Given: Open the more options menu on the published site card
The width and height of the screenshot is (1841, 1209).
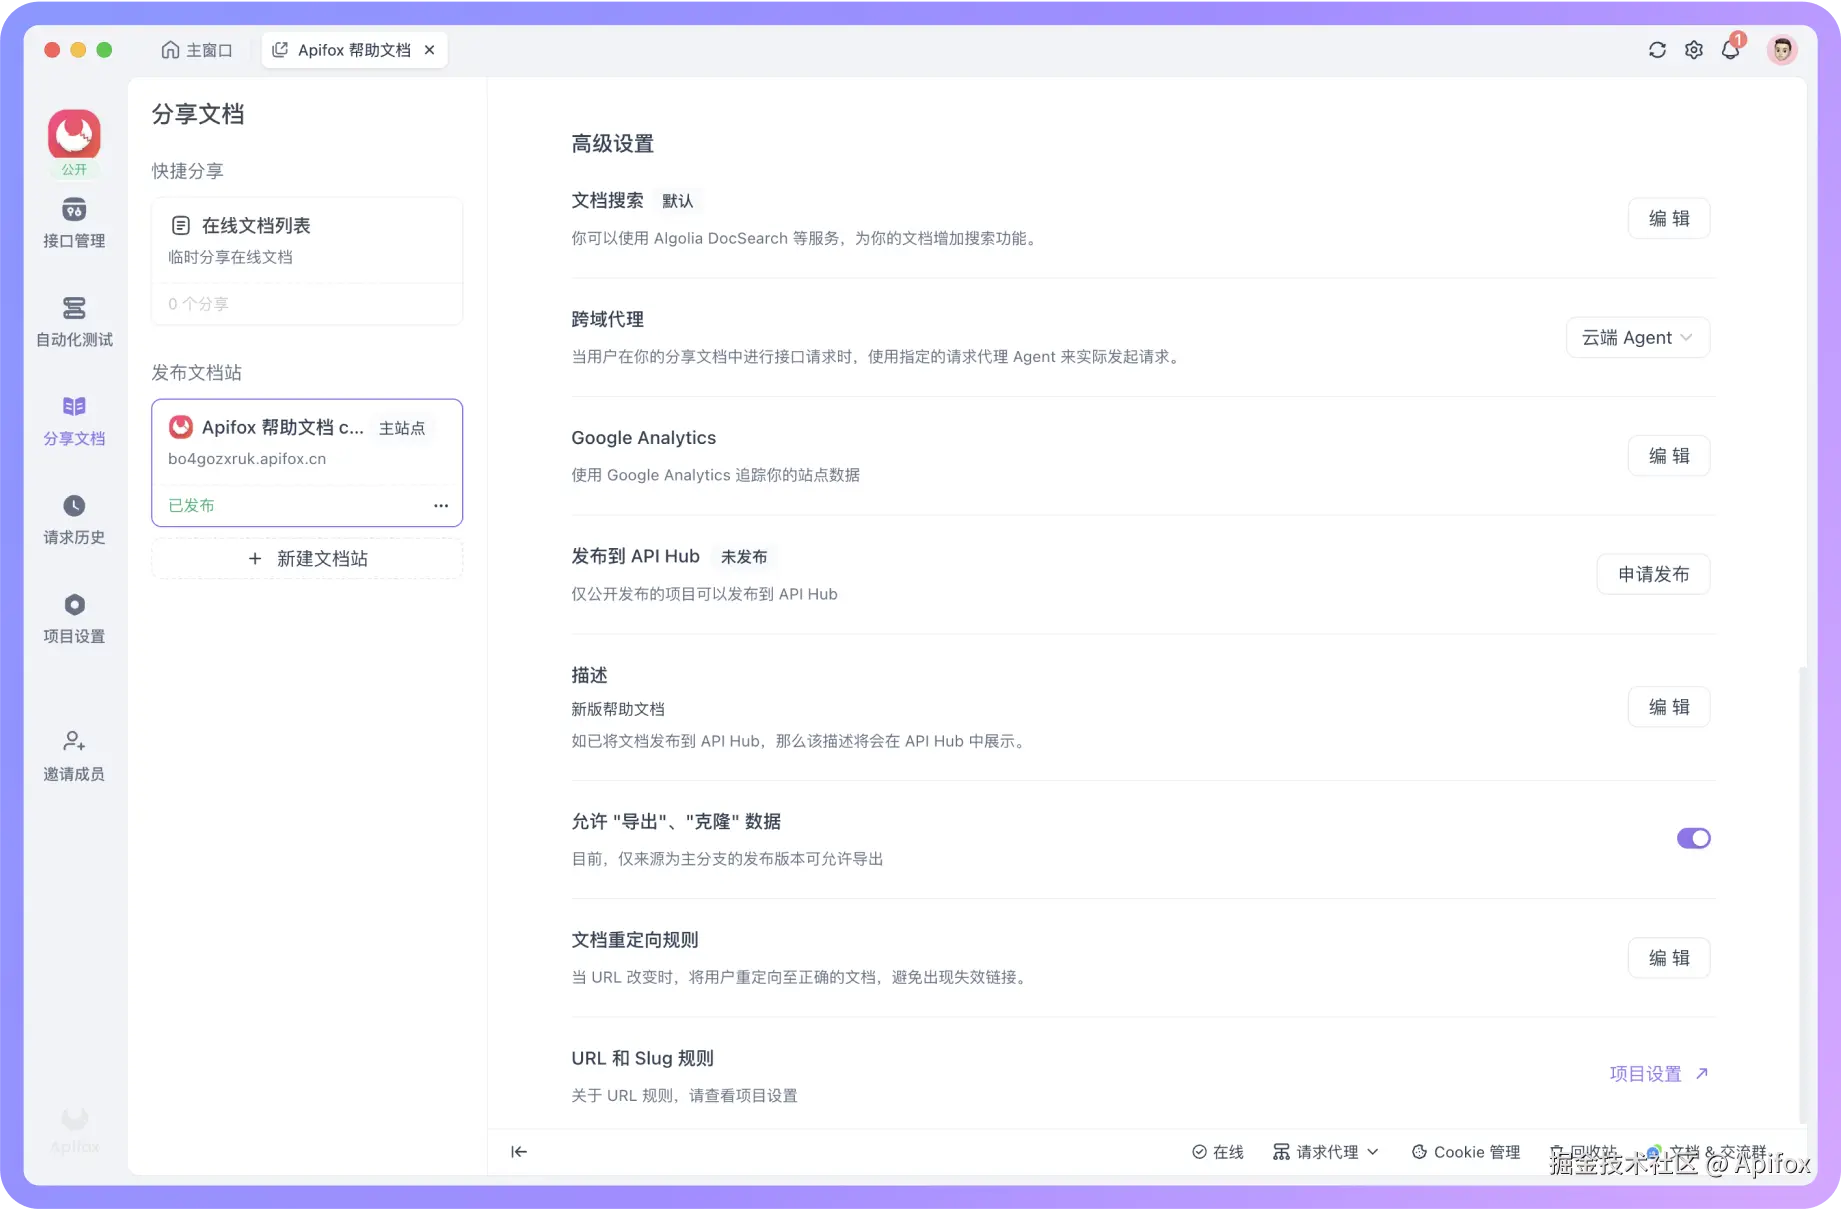Looking at the screenshot, I should (440, 505).
